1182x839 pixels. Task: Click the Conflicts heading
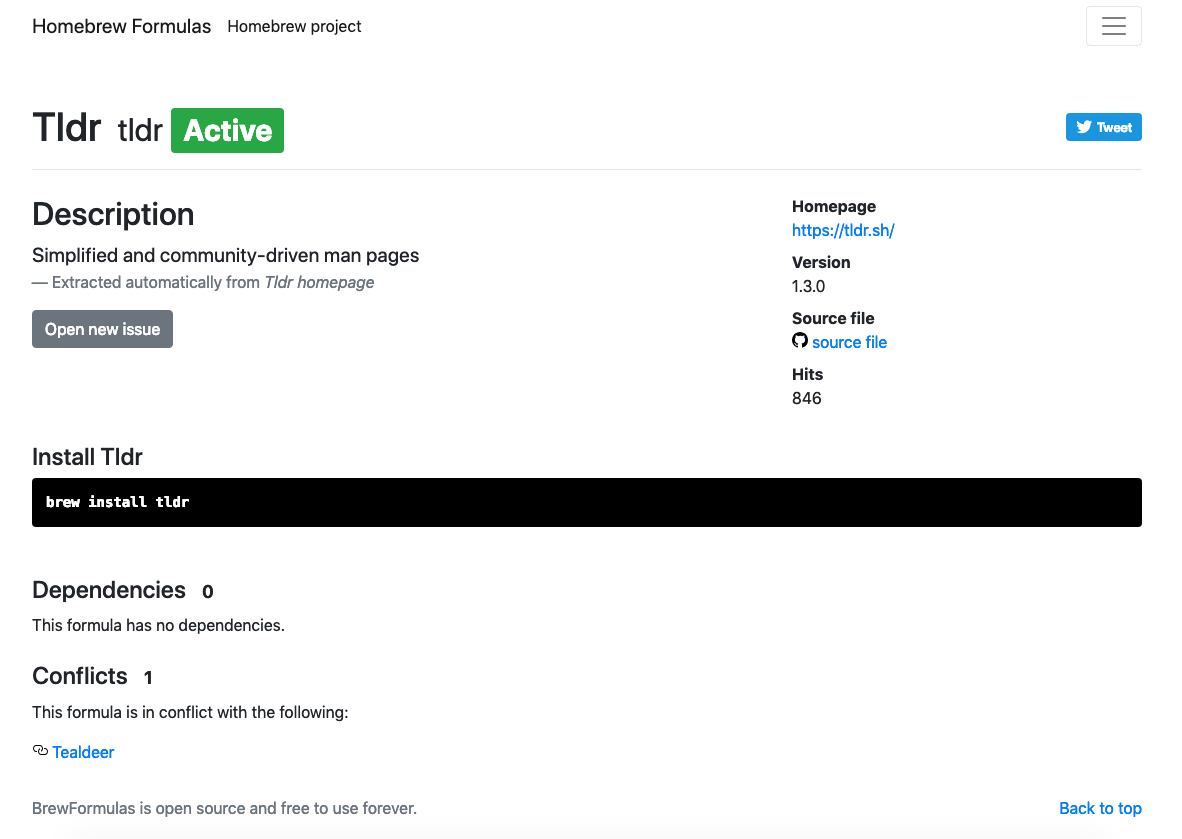(x=80, y=676)
